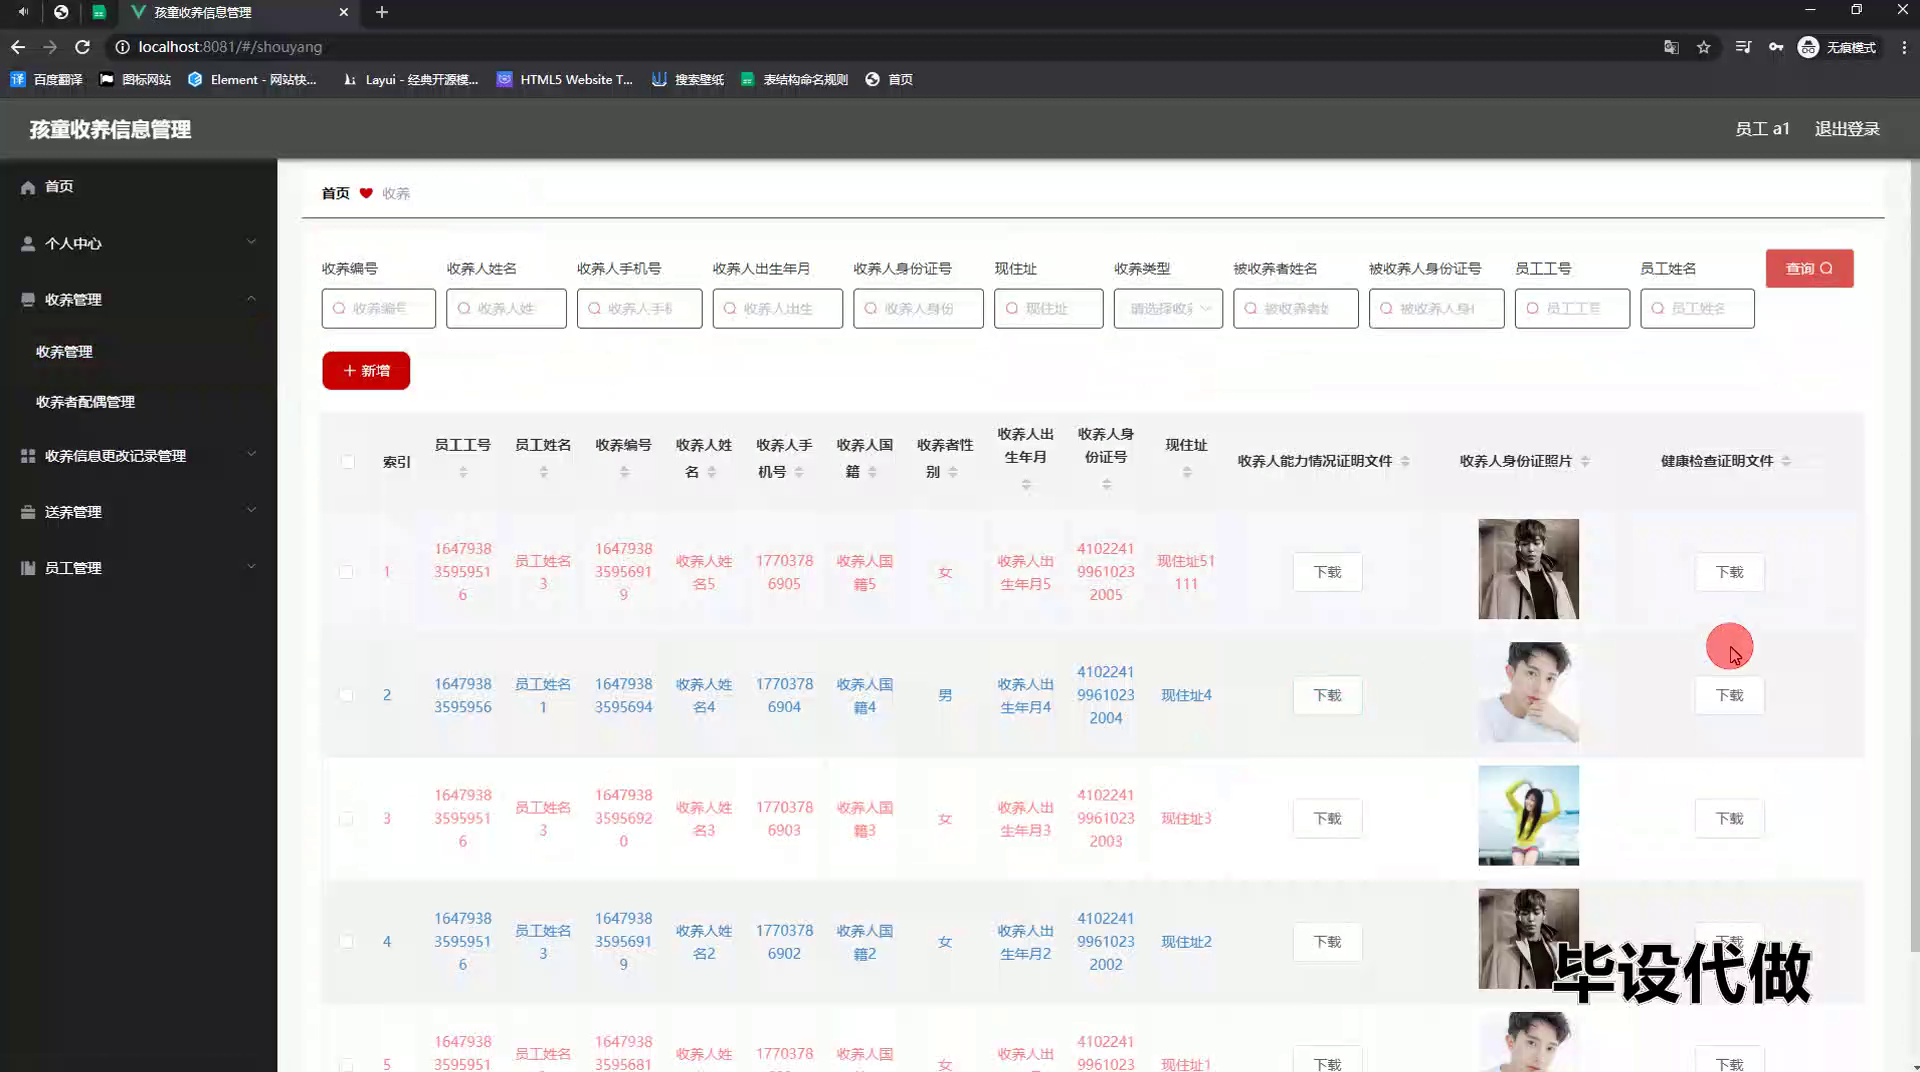Download the capability proof file for row 1
1920x1072 pixels.
[x=1327, y=572]
